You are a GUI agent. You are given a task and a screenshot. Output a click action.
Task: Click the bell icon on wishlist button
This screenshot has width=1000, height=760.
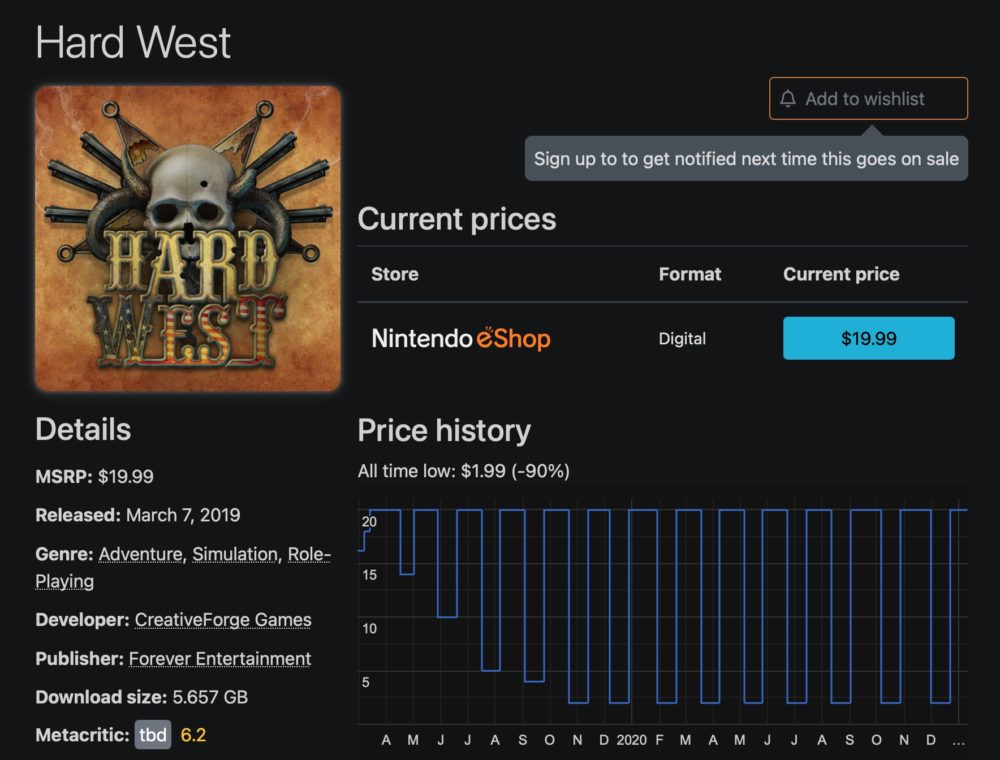coord(788,99)
